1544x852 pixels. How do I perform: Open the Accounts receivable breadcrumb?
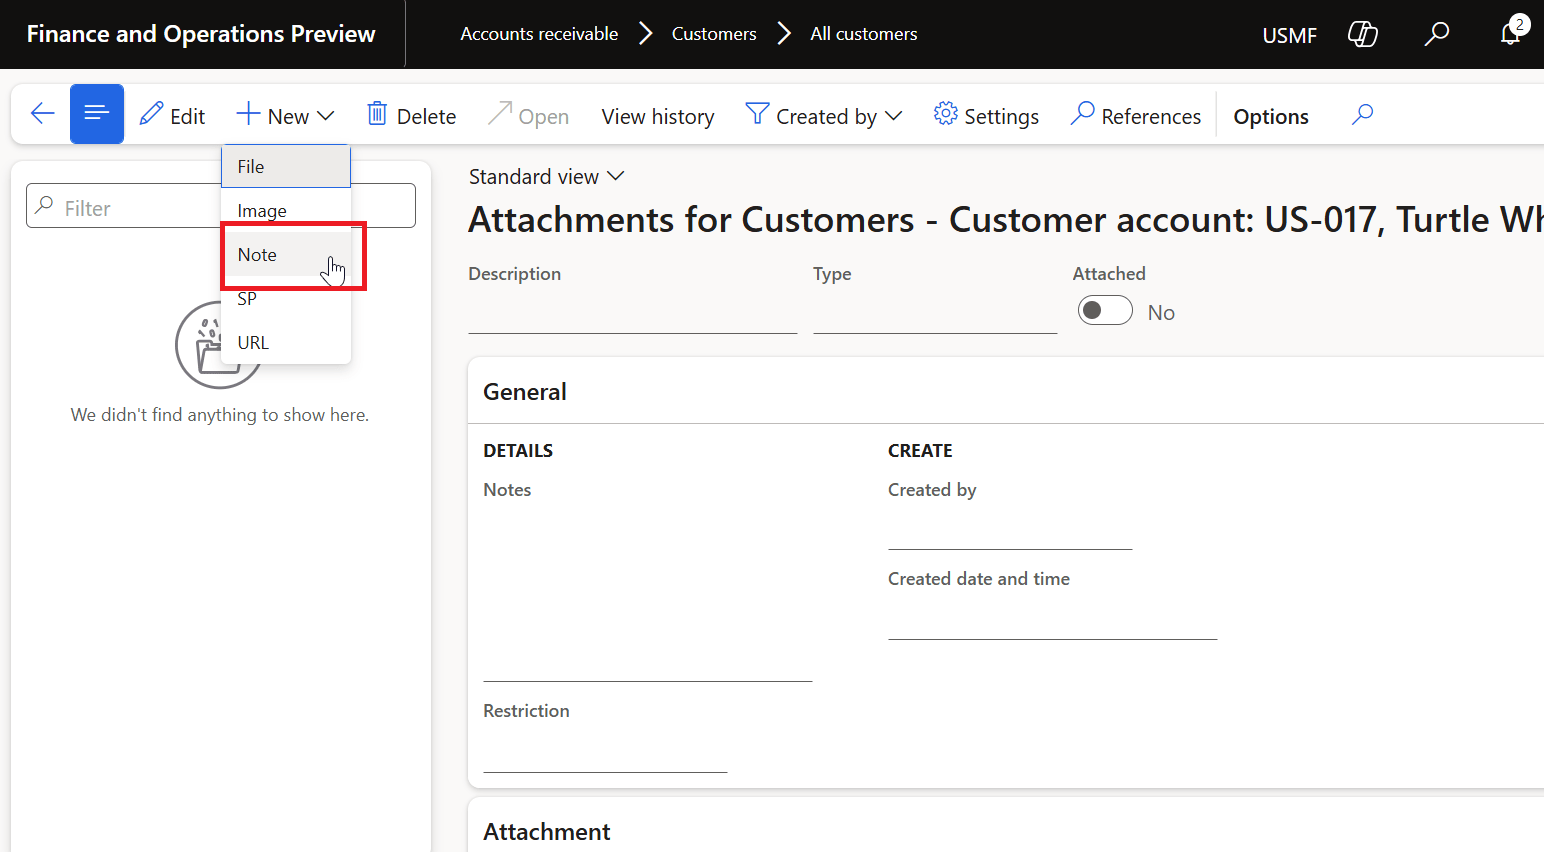(539, 34)
